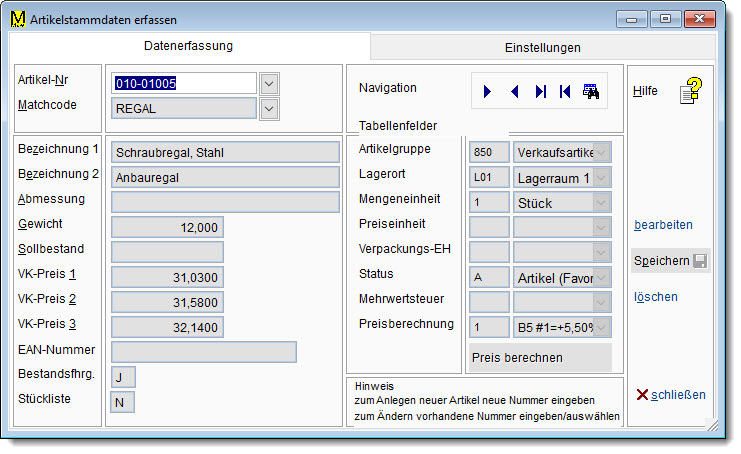
Task: Click the bearbeiten link
Action: click(x=662, y=225)
